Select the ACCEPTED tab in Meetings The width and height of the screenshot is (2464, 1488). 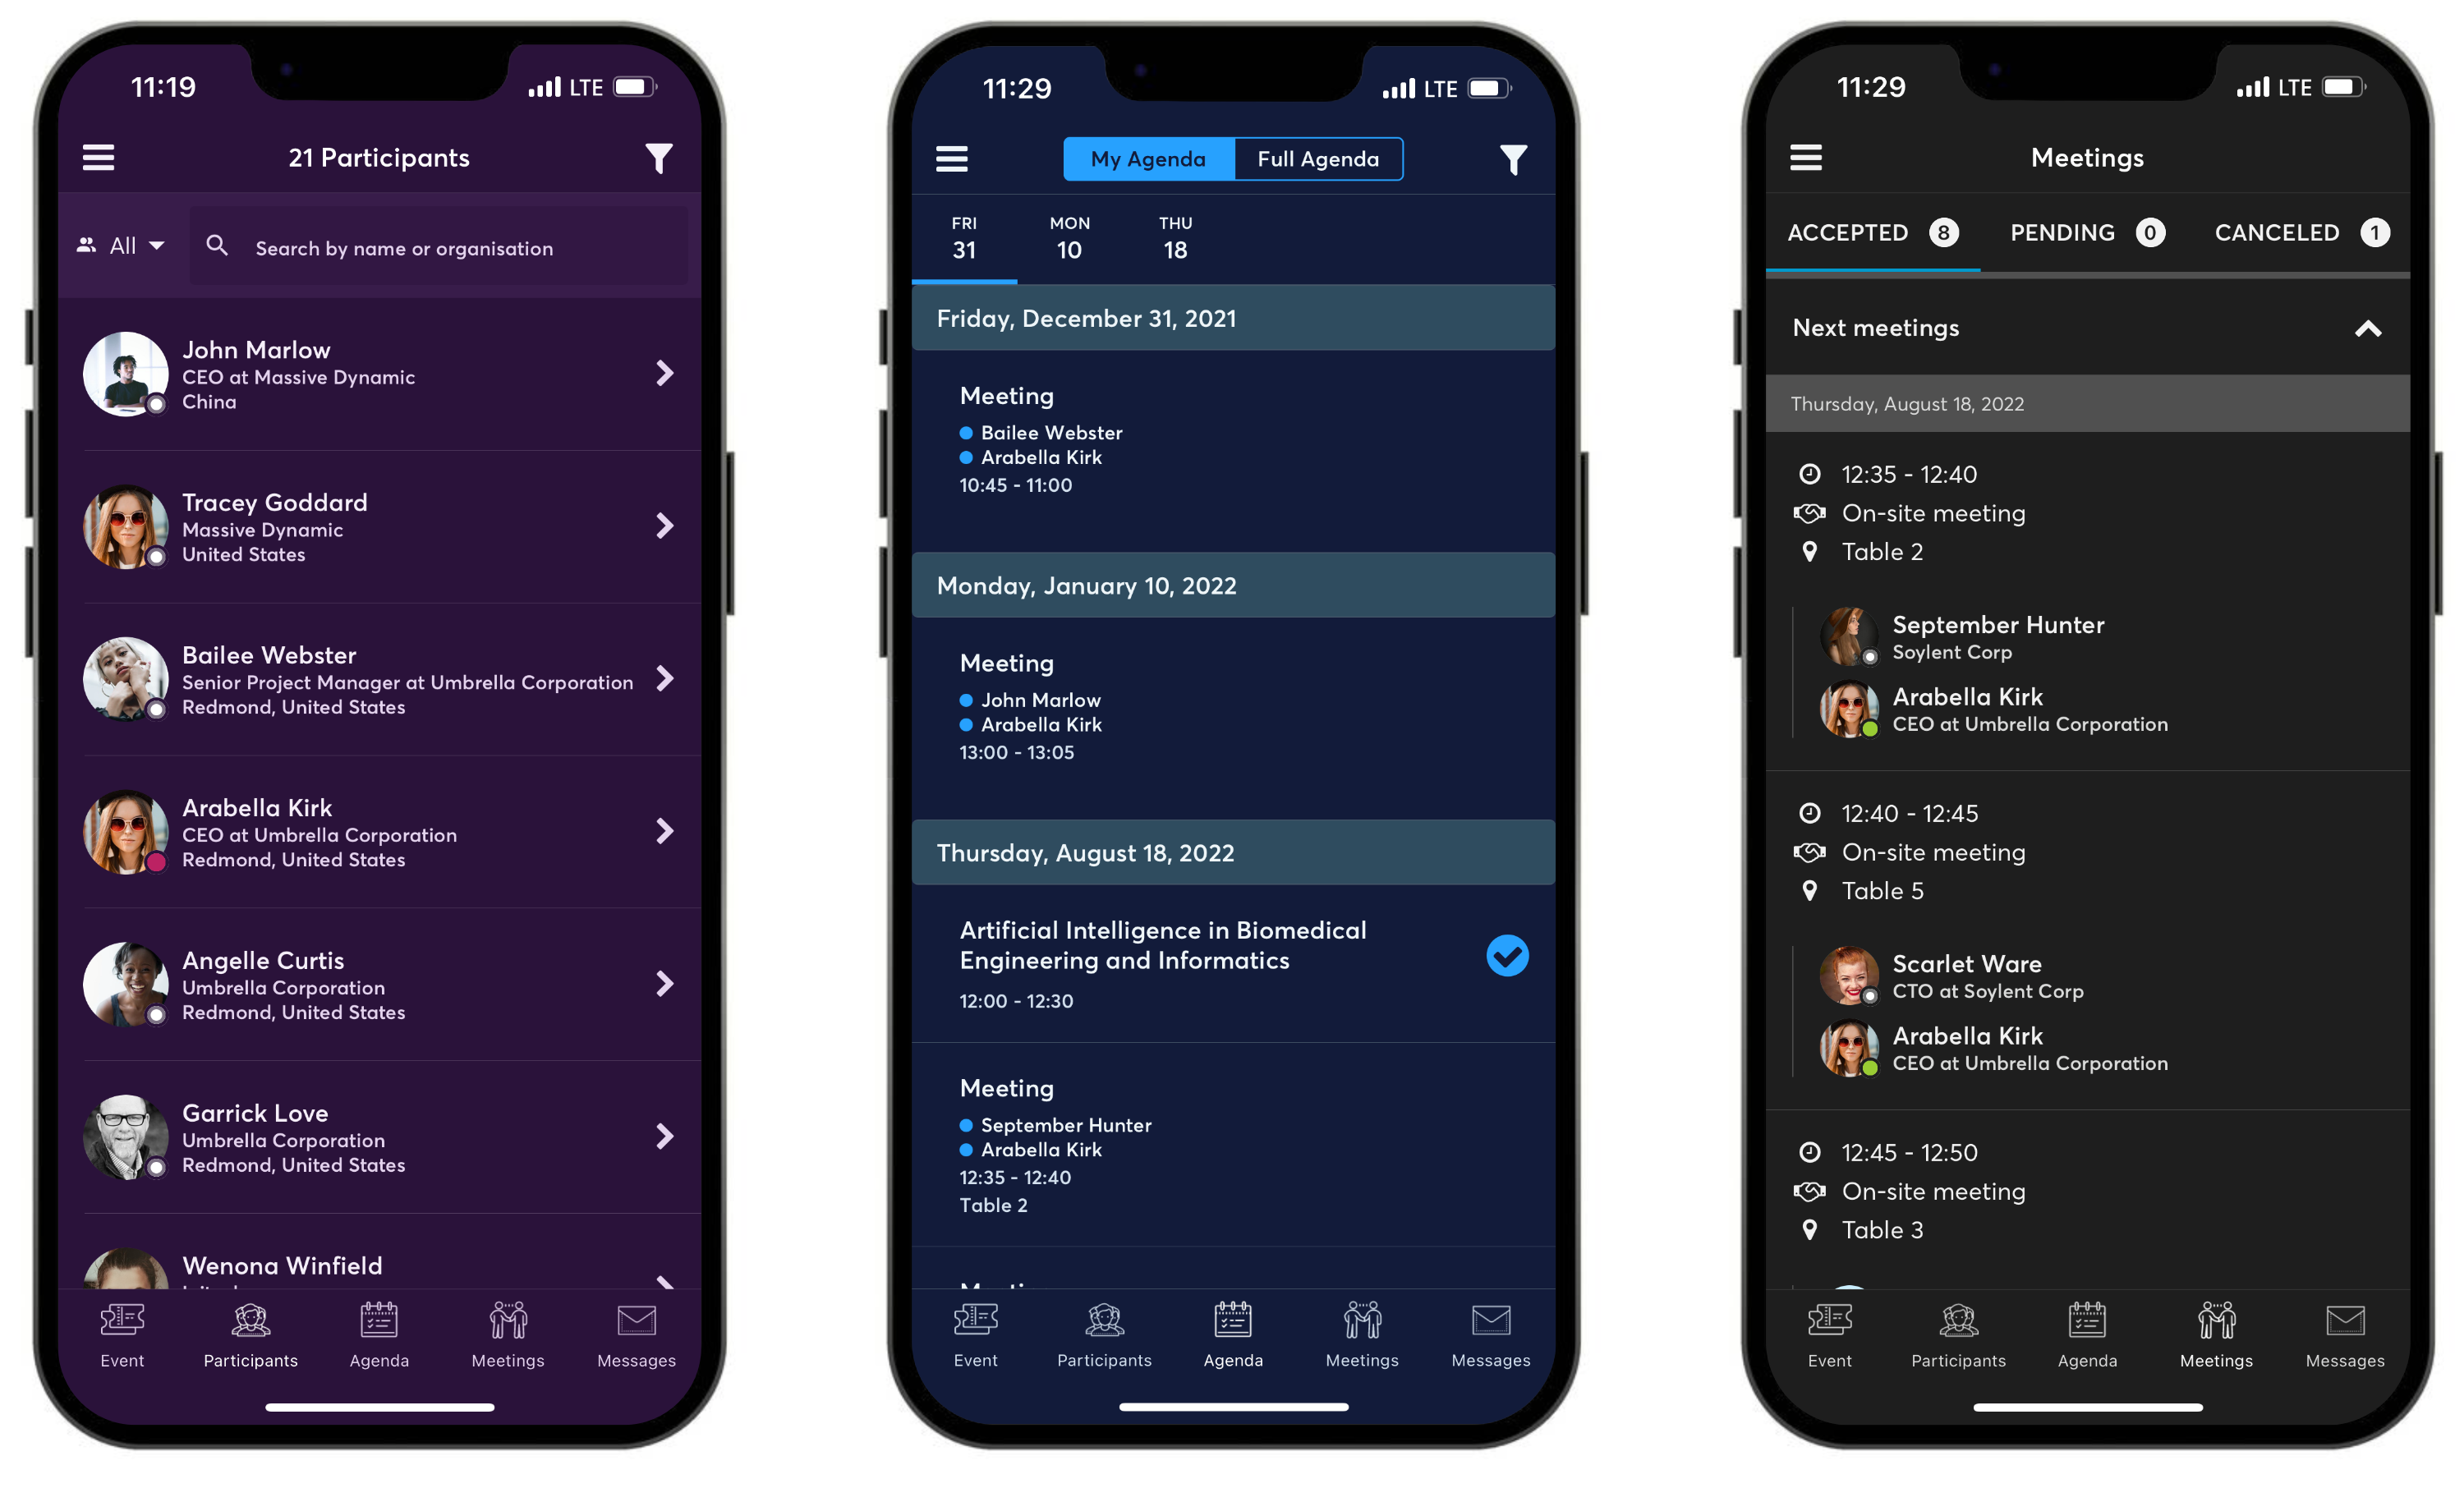1869,231
